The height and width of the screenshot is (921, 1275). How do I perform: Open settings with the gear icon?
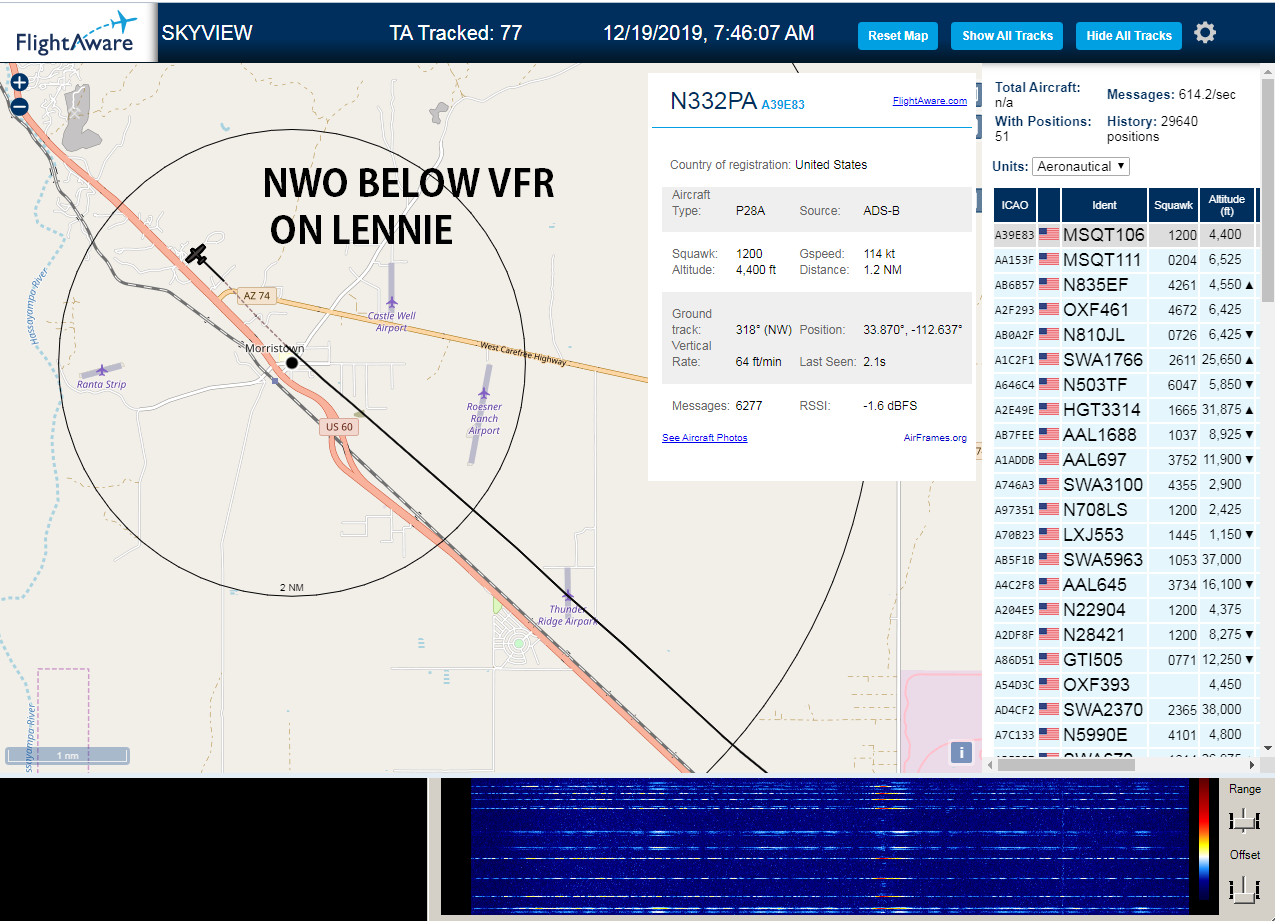coord(1205,33)
